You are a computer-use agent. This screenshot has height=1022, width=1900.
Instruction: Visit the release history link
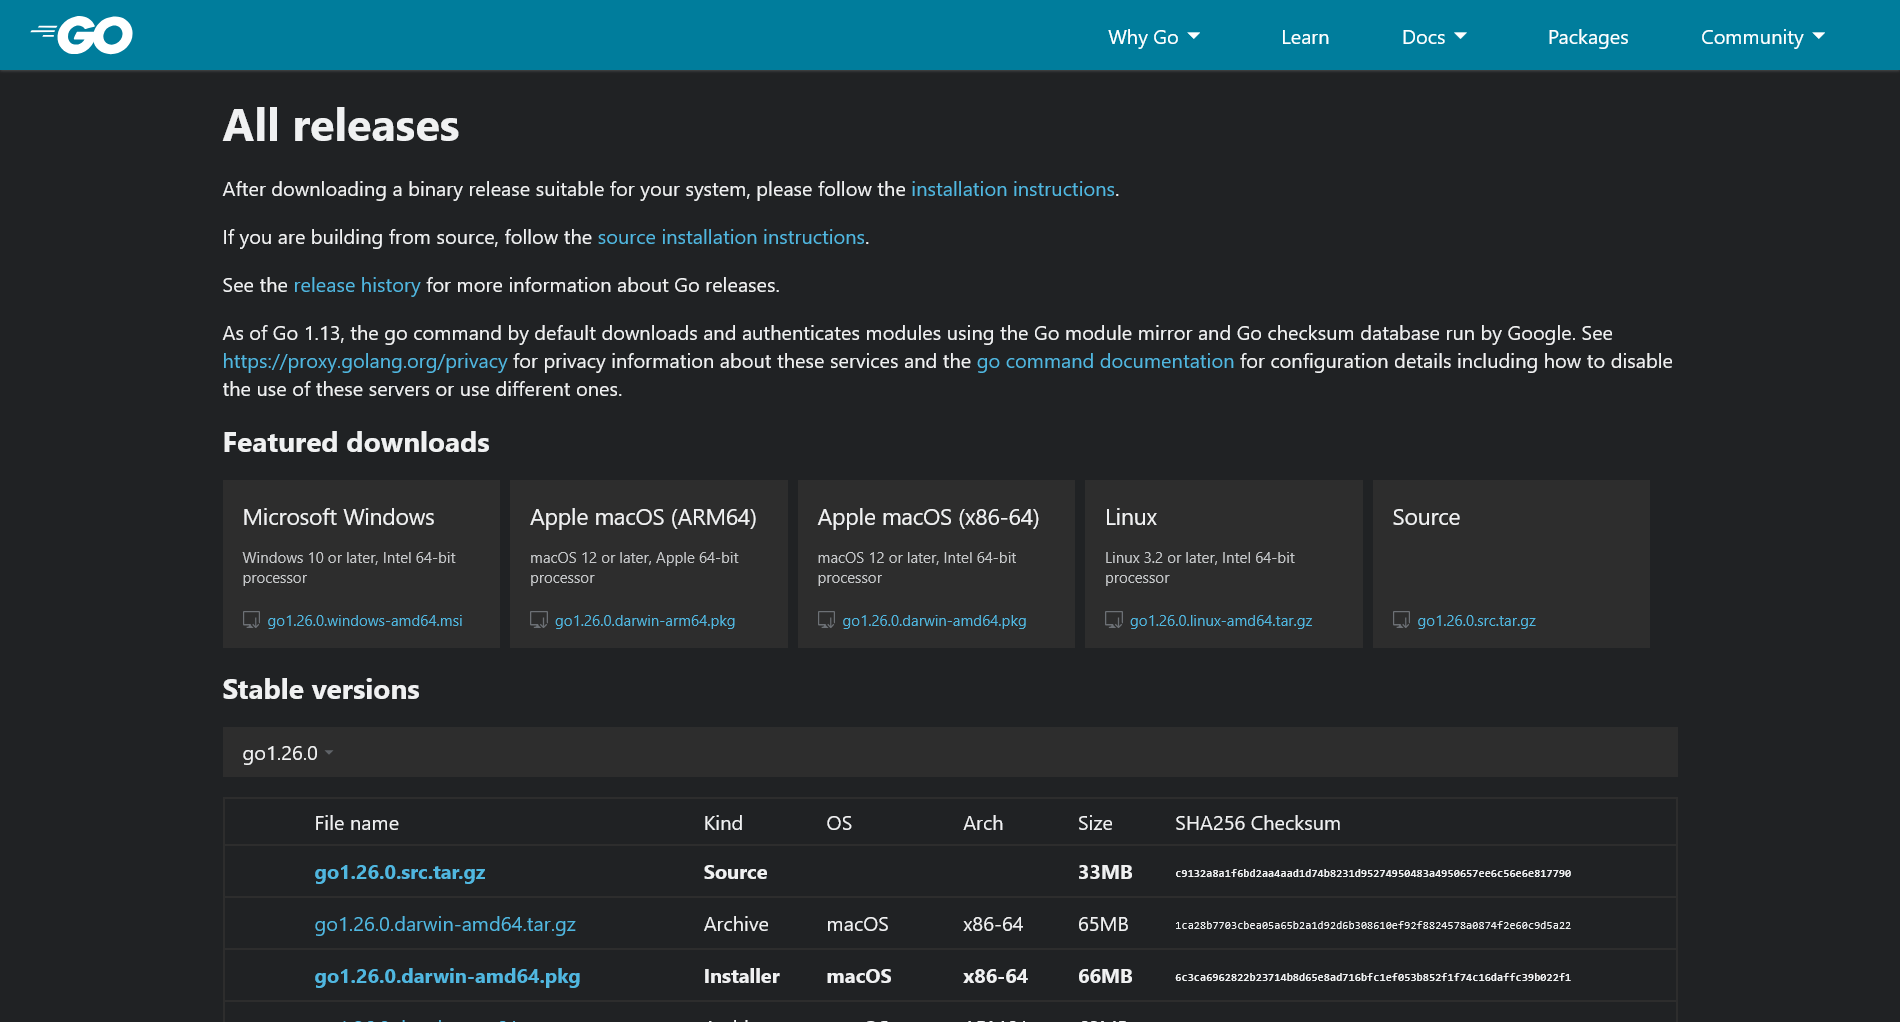pos(356,285)
